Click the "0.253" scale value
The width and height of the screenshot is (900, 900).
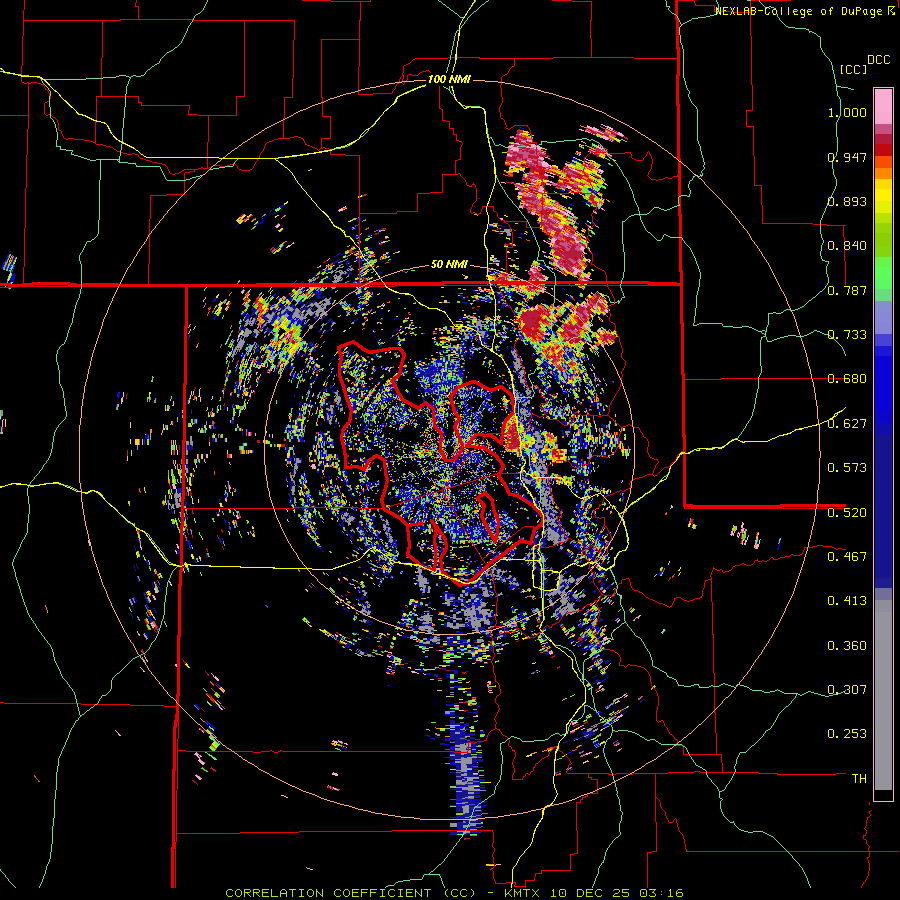[847, 734]
